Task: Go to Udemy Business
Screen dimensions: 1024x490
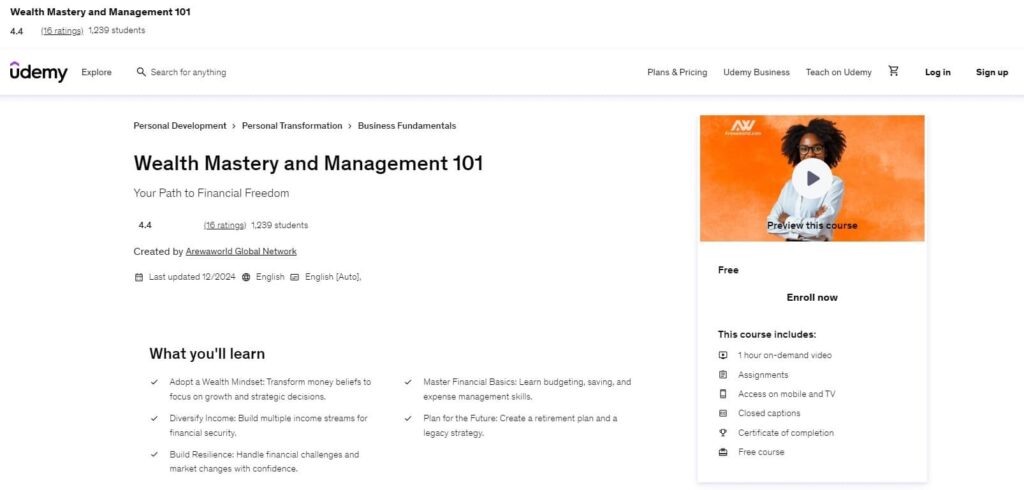Action: coord(756,72)
